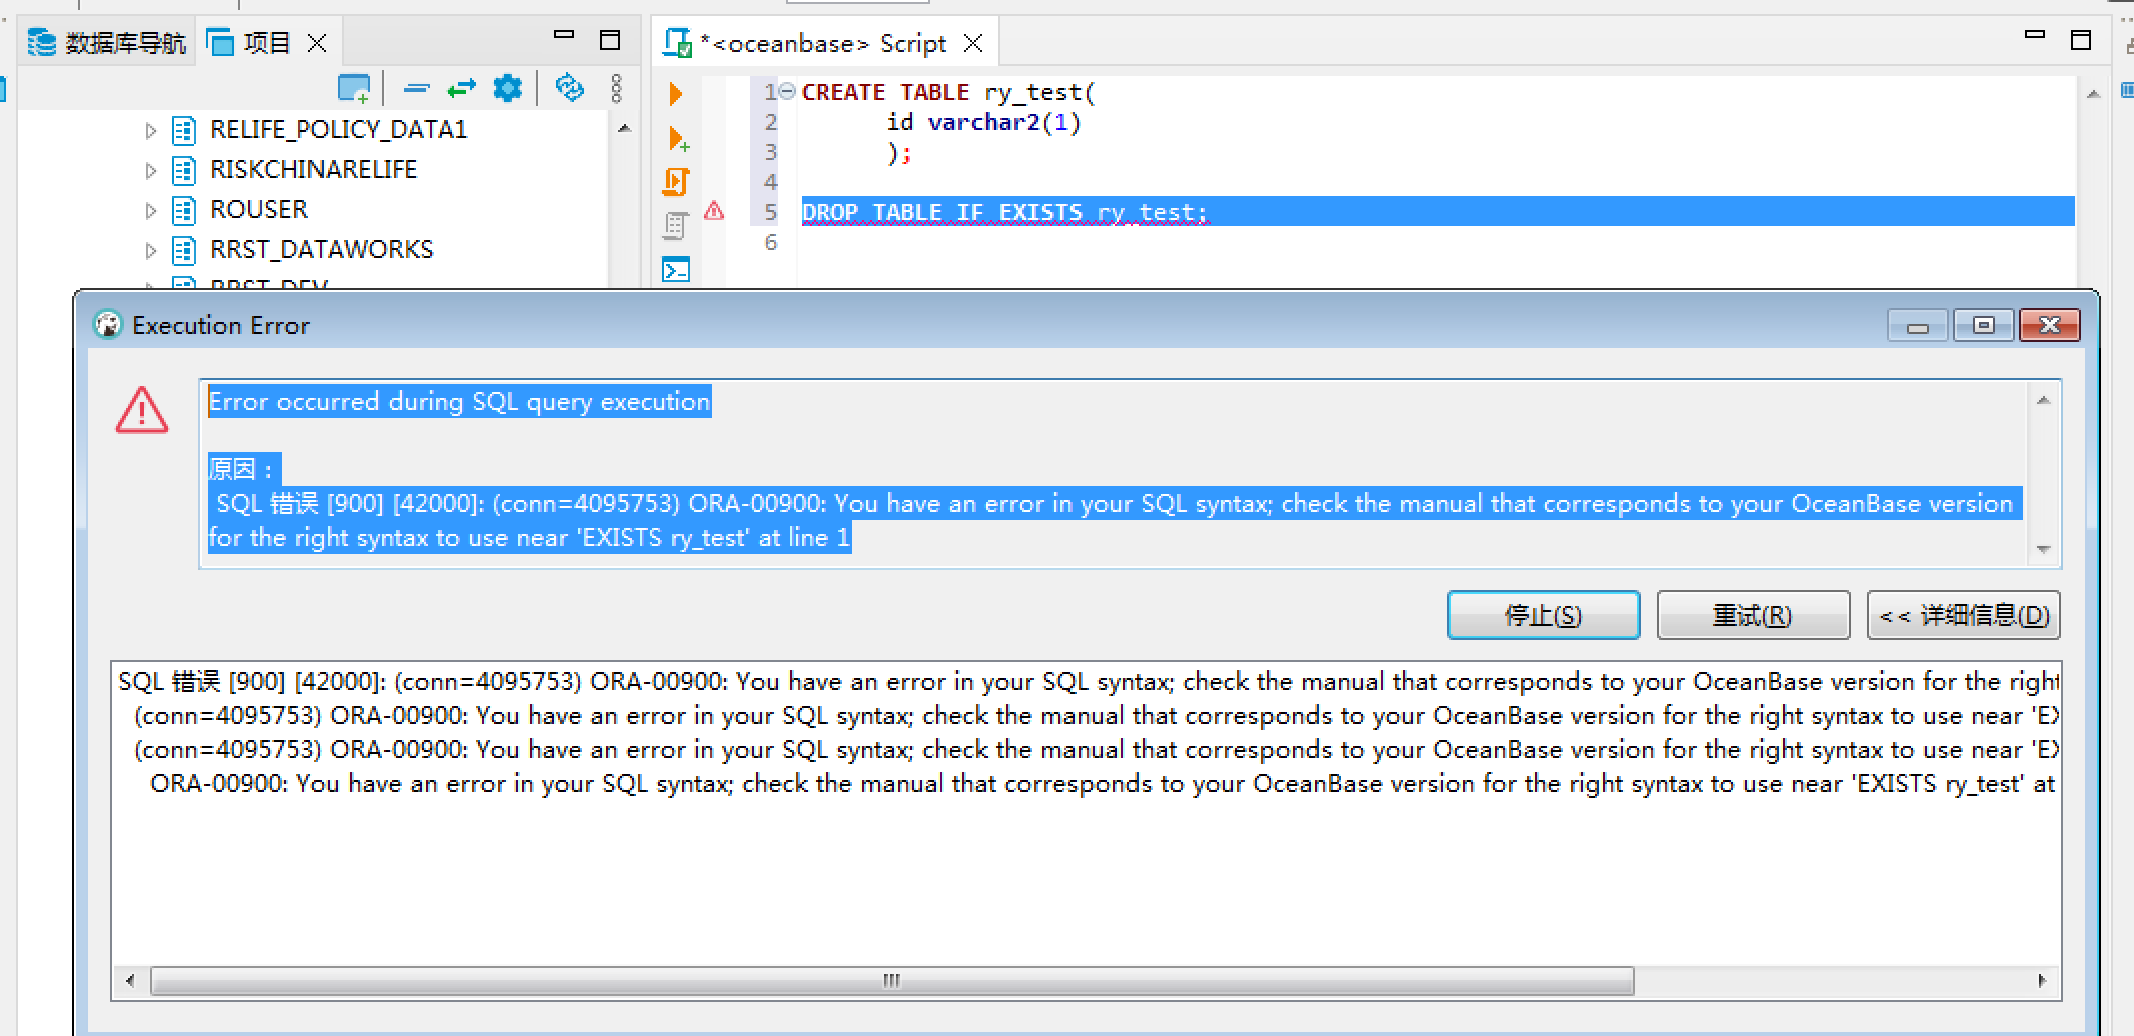Image resolution: width=2134 pixels, height=1036 pixels.
Task: Collapse the CREATE TABLE fold marker
Action: tap(787, 91)
